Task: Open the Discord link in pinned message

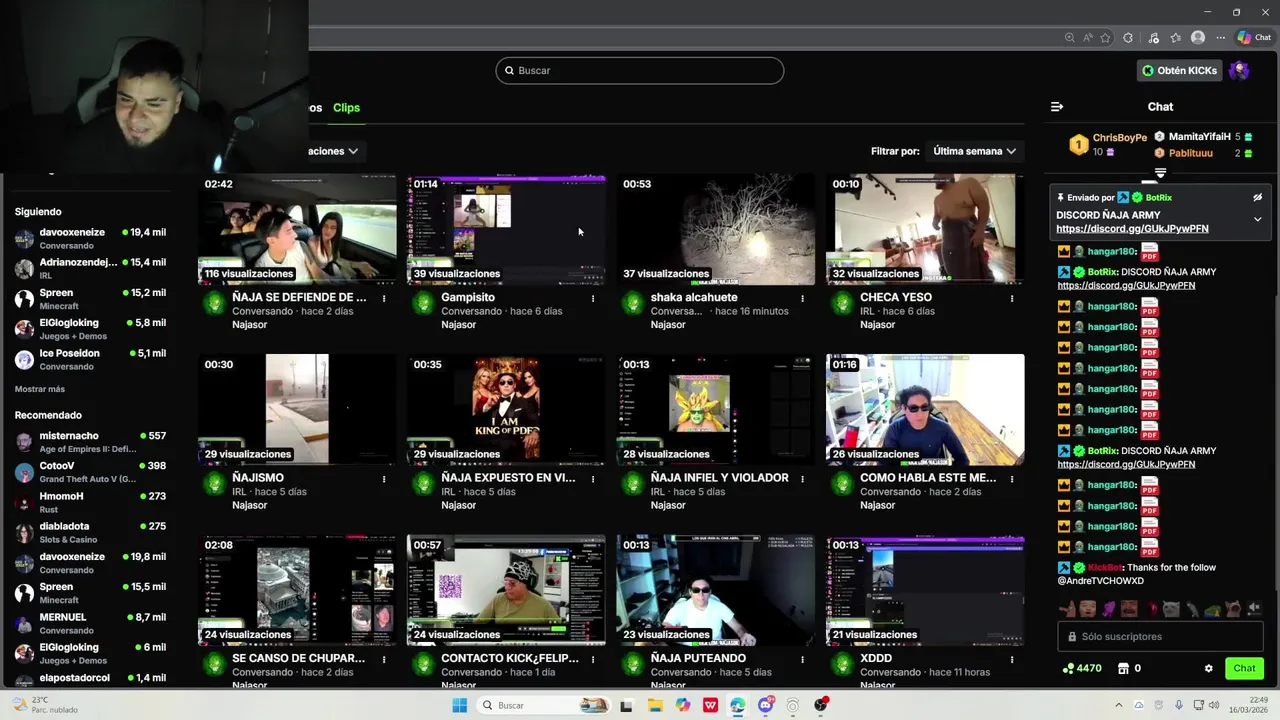Action: point(1132,229)
